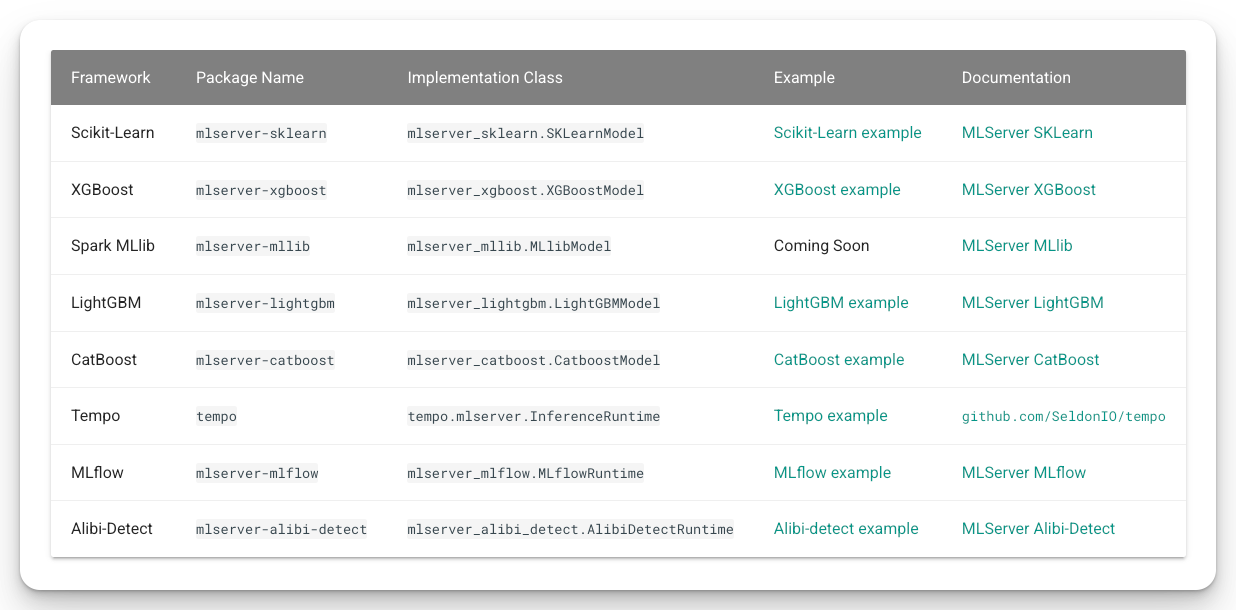Open the Tempo example link

831,416
